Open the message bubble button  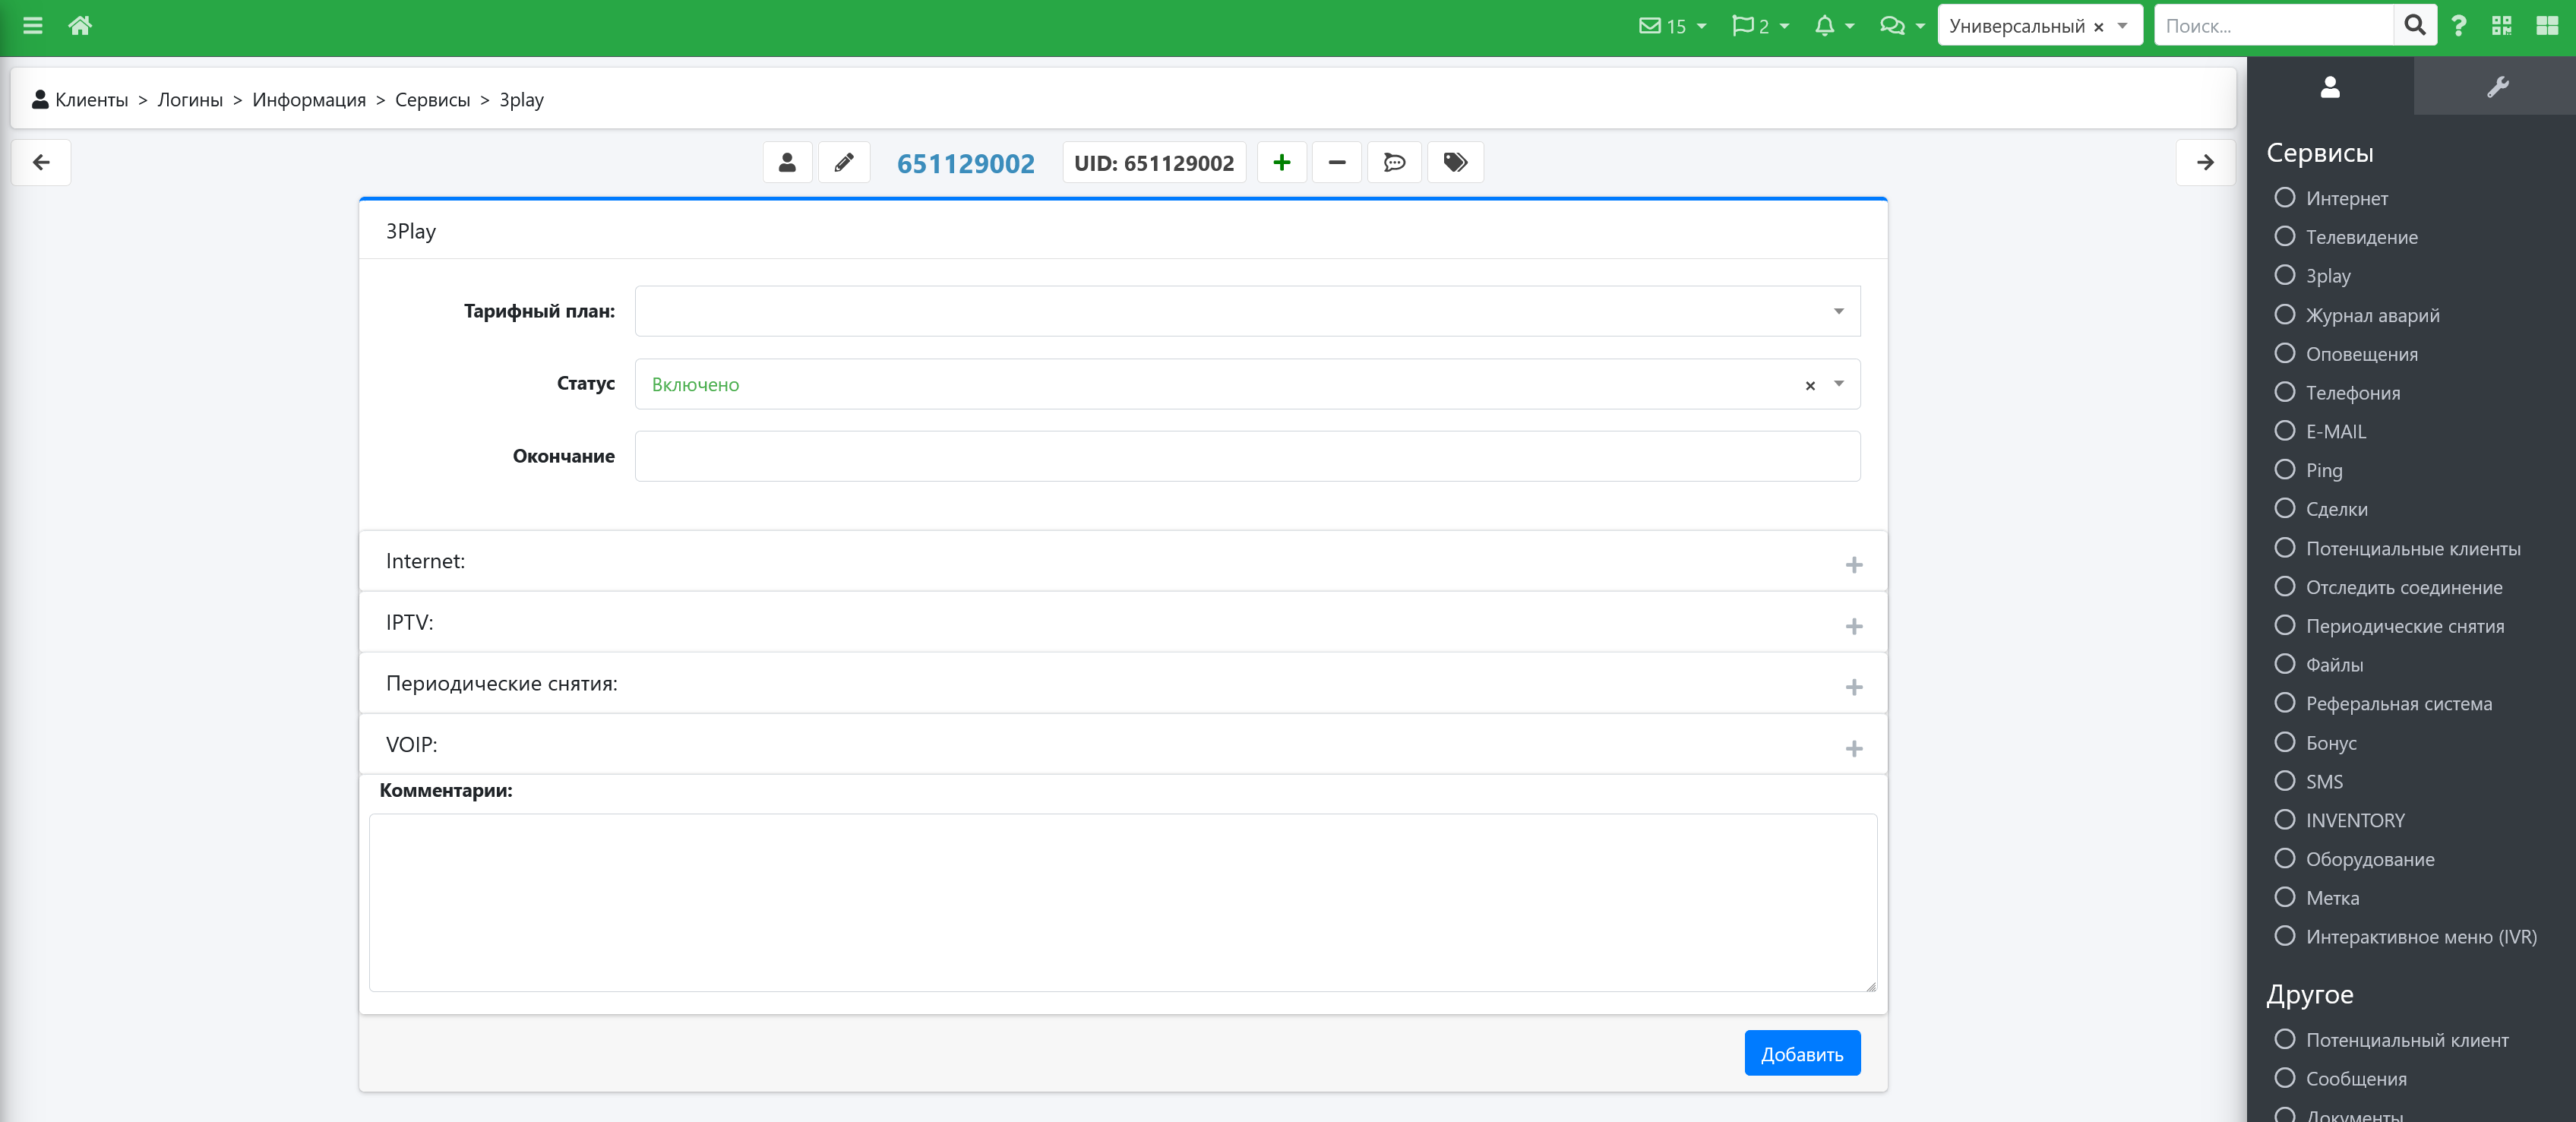tap(1395, 162)
